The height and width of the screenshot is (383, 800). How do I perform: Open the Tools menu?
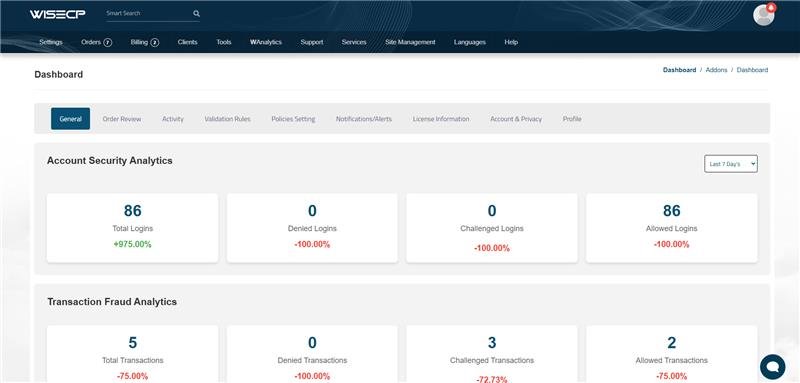pyautogui.click(x=223, y=42)
